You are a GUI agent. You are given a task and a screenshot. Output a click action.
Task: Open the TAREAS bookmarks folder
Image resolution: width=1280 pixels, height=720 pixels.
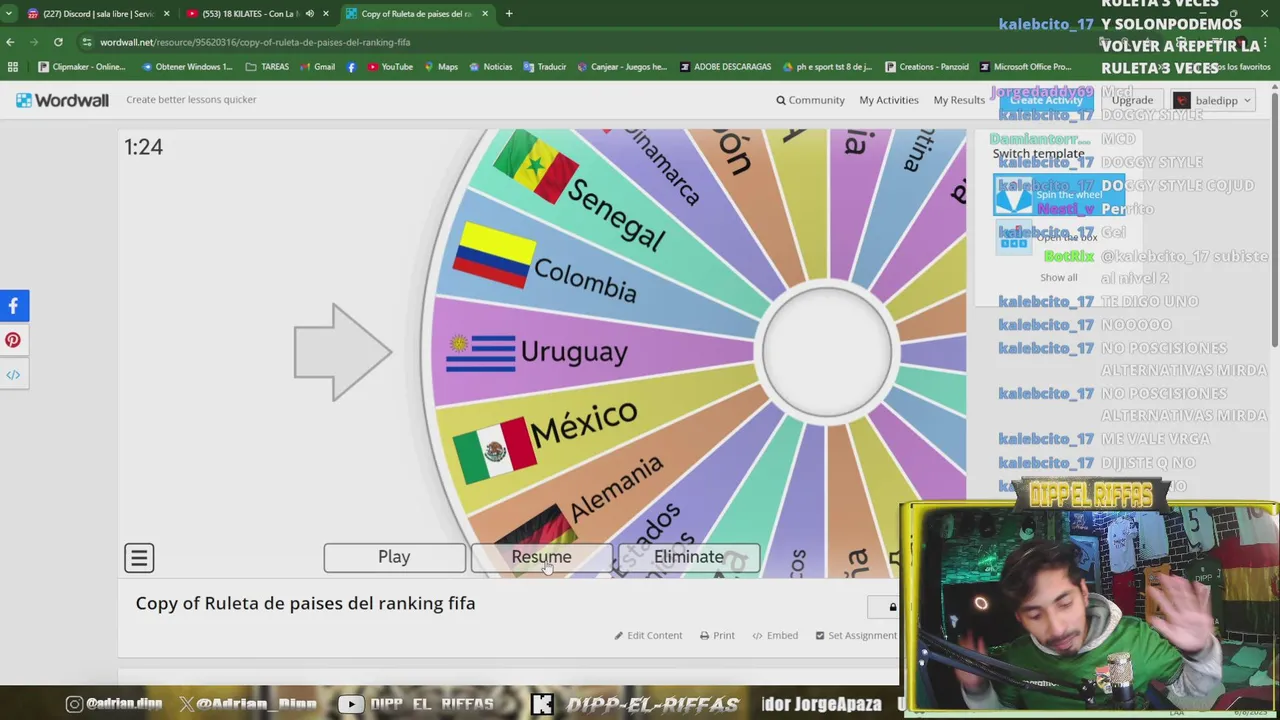pos(267,67)
